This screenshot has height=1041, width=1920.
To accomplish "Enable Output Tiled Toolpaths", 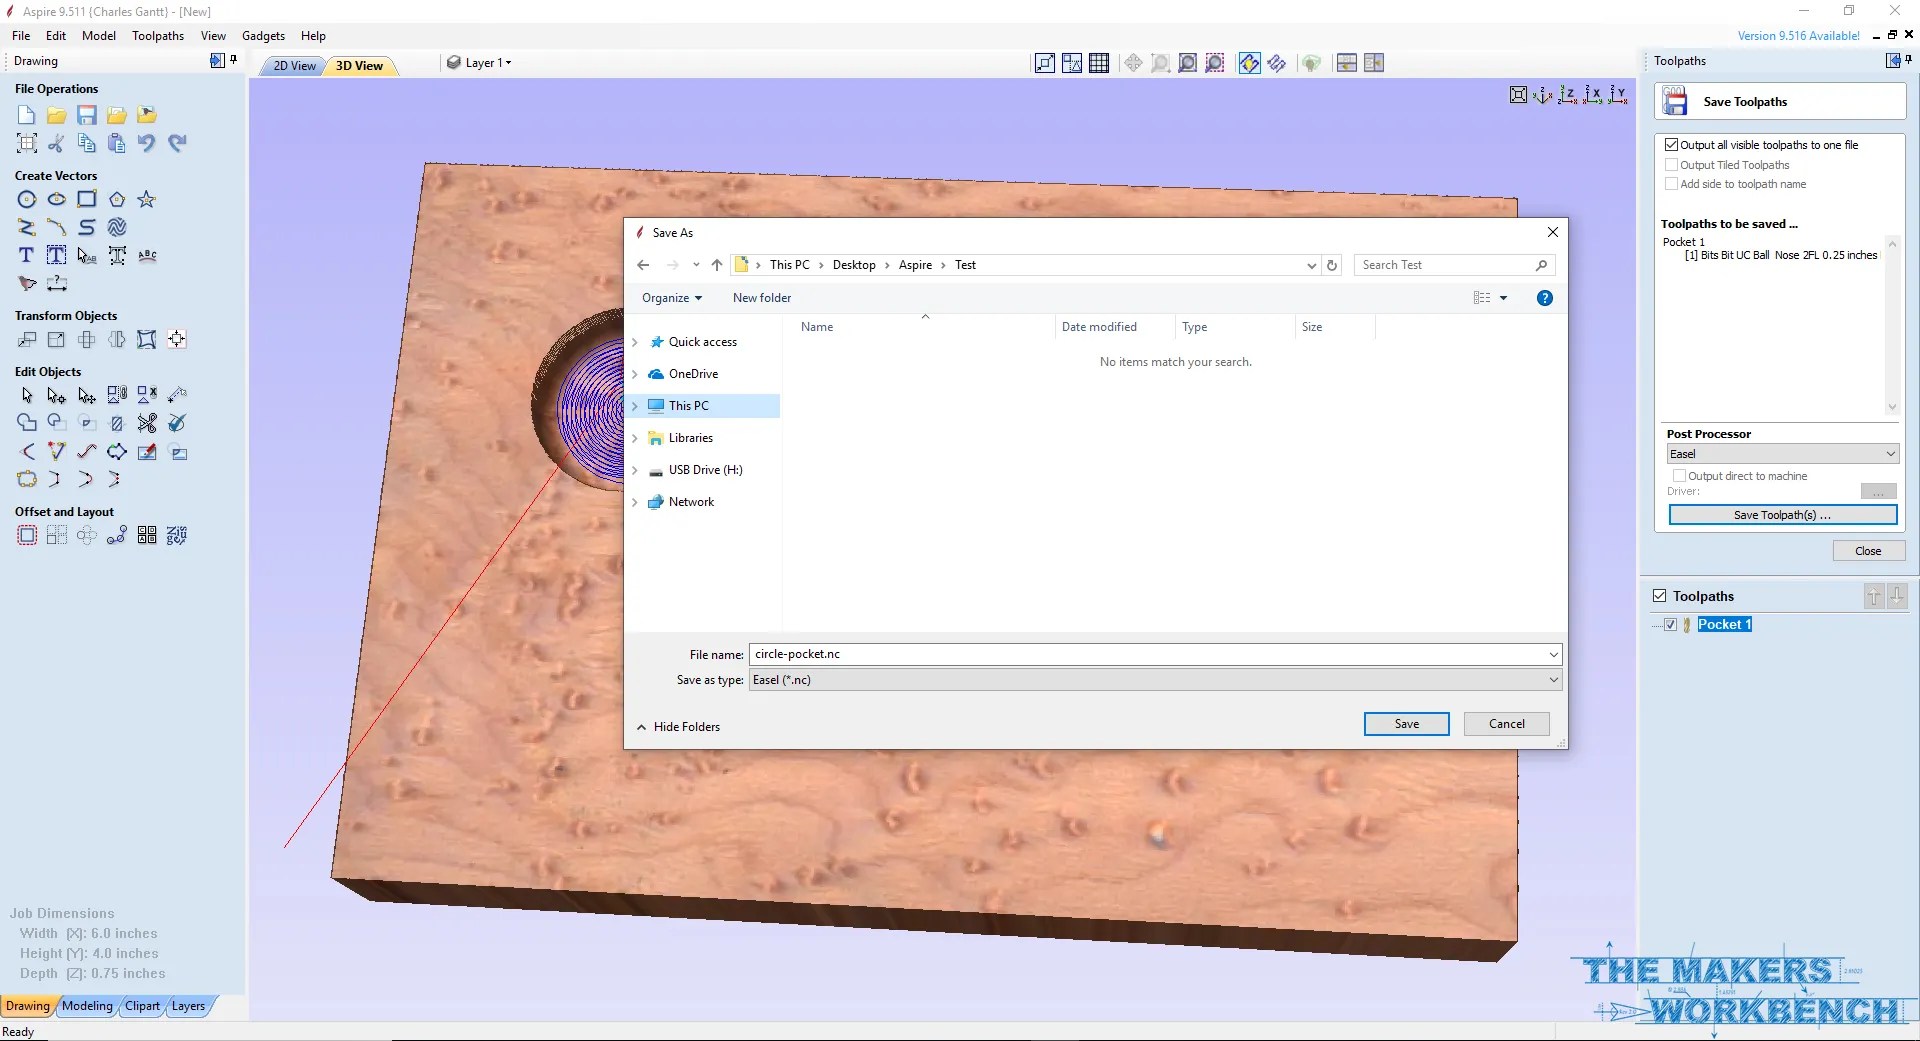I will pos(1671,164).
